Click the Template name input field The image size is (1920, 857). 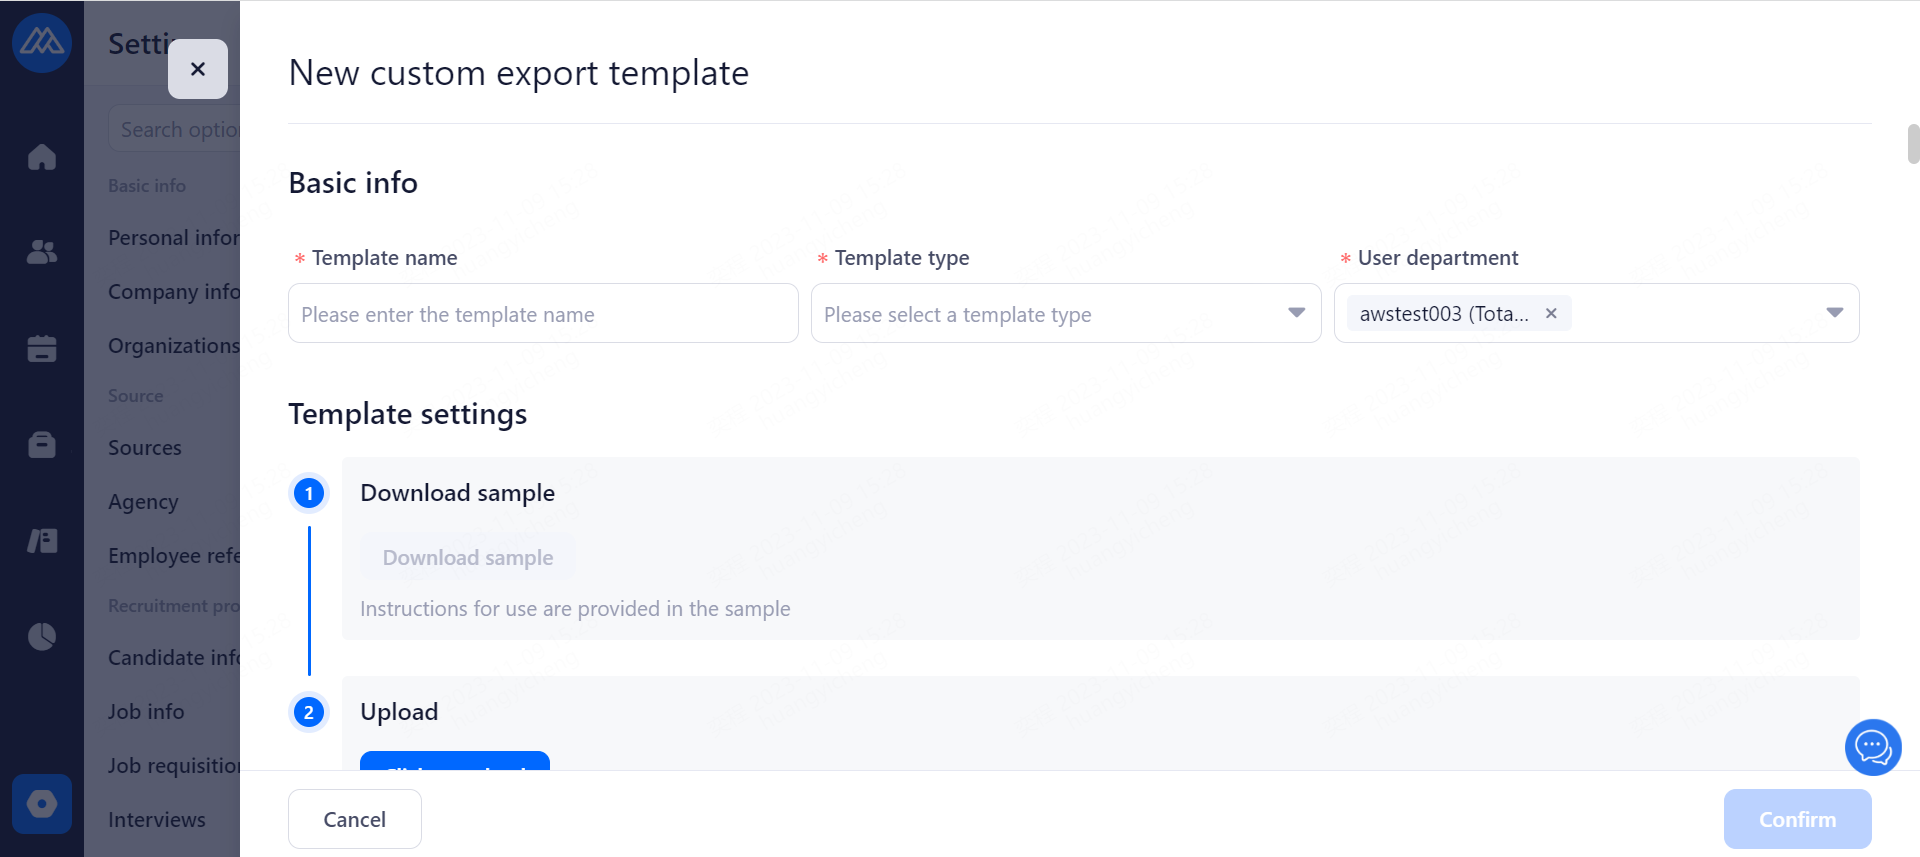[543, 314]
